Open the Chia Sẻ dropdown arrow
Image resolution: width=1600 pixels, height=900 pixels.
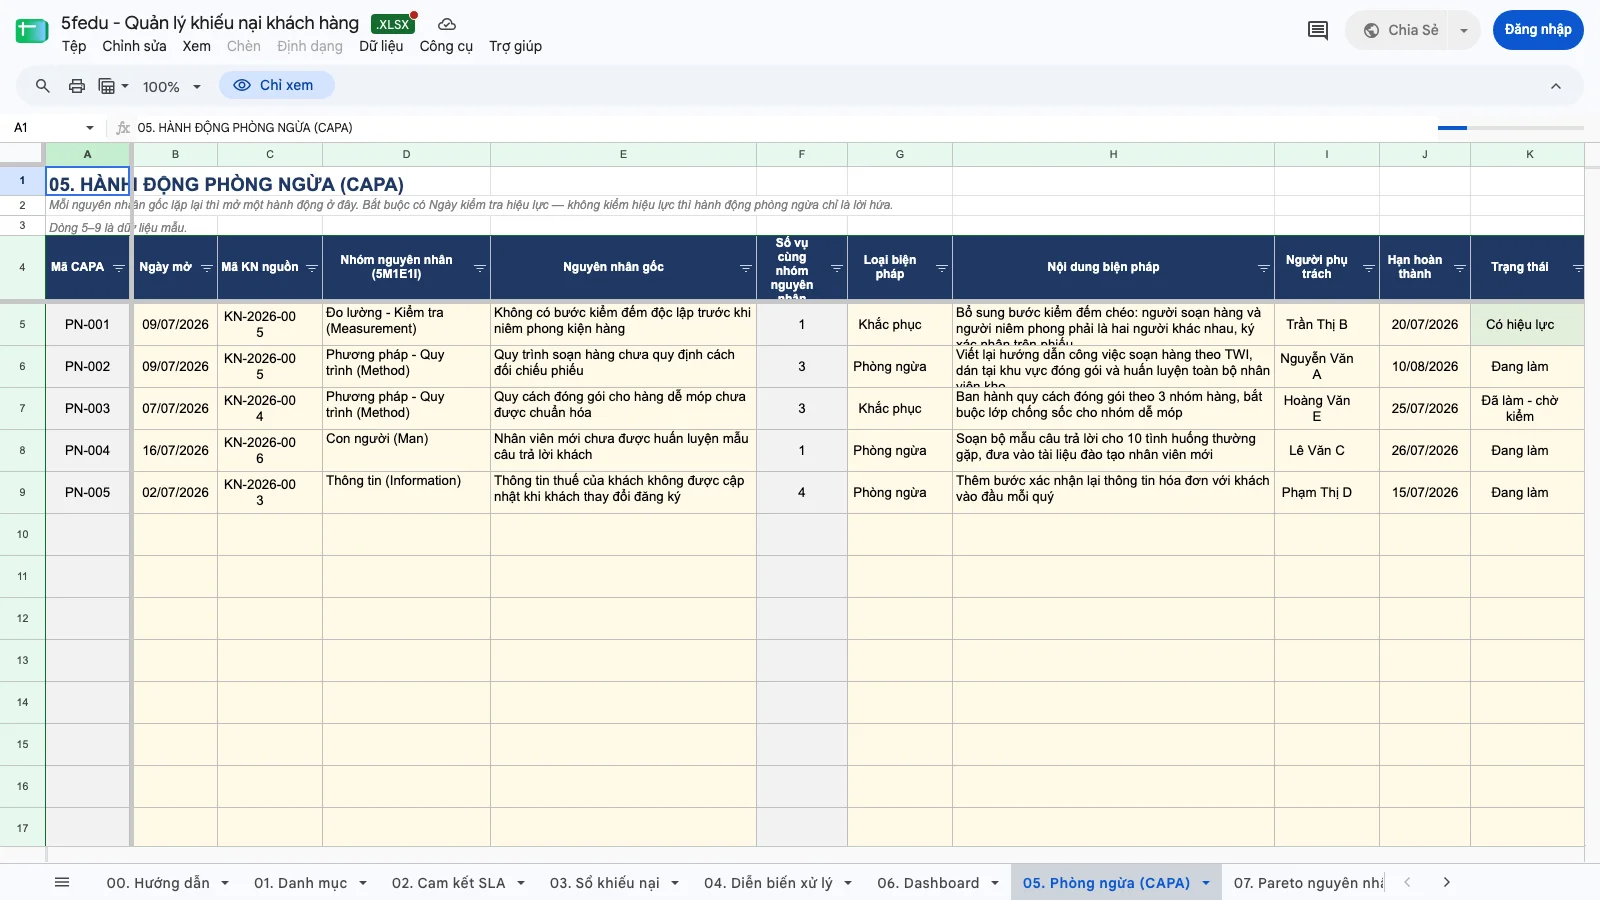click(1464, 30)
